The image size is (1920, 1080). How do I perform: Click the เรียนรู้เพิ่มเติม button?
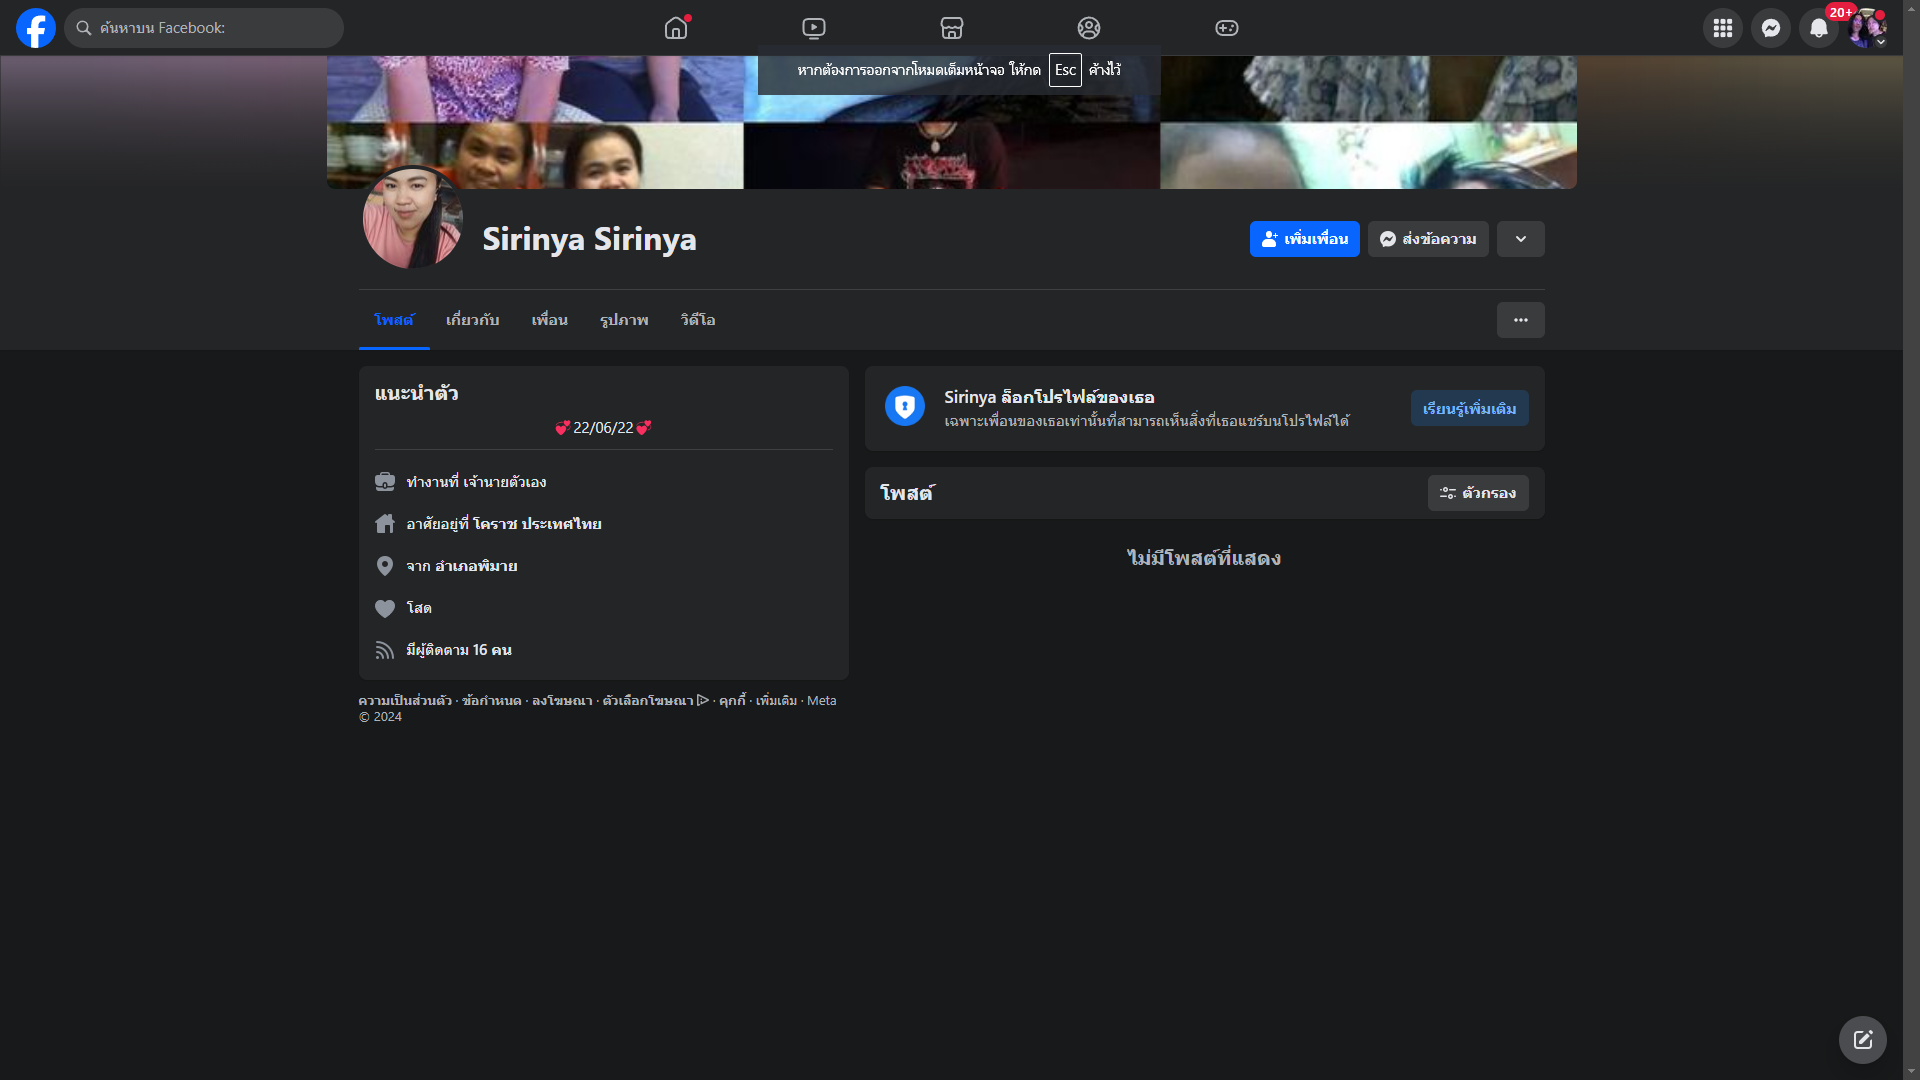[x=1469, y=408]
